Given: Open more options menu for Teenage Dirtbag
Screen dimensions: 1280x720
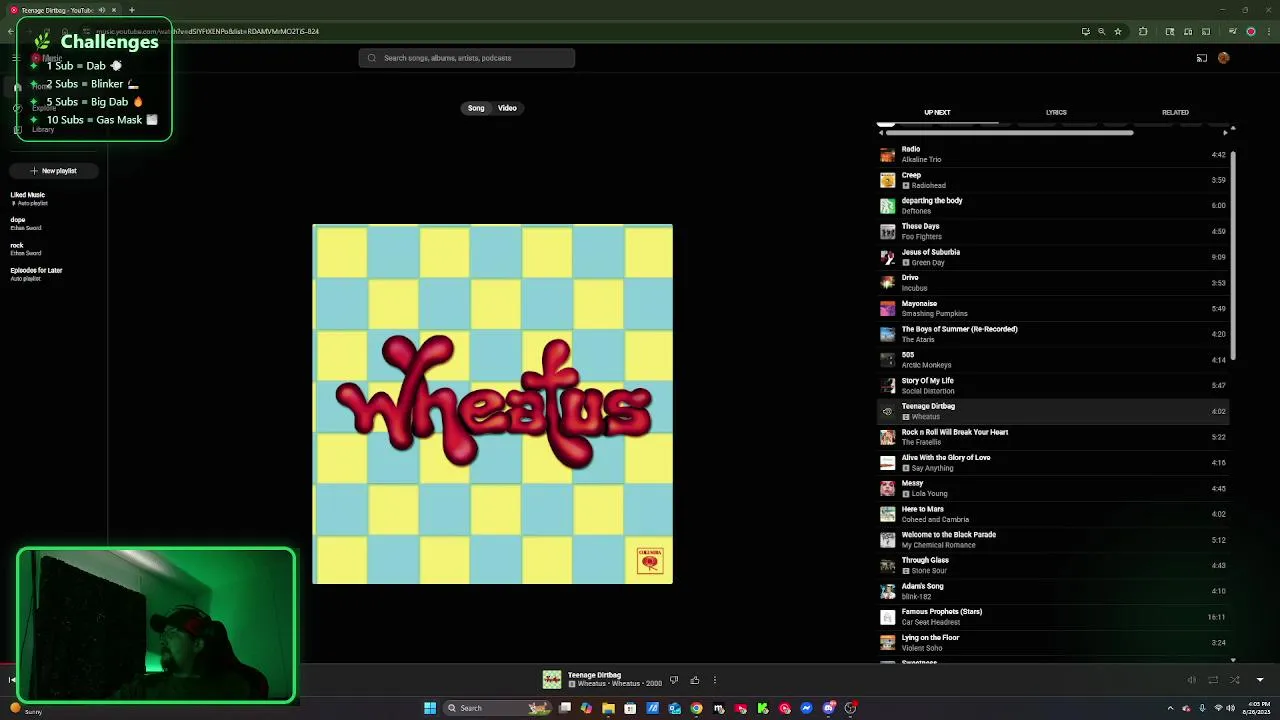Looking at the screenshot, I should (714, 680).
